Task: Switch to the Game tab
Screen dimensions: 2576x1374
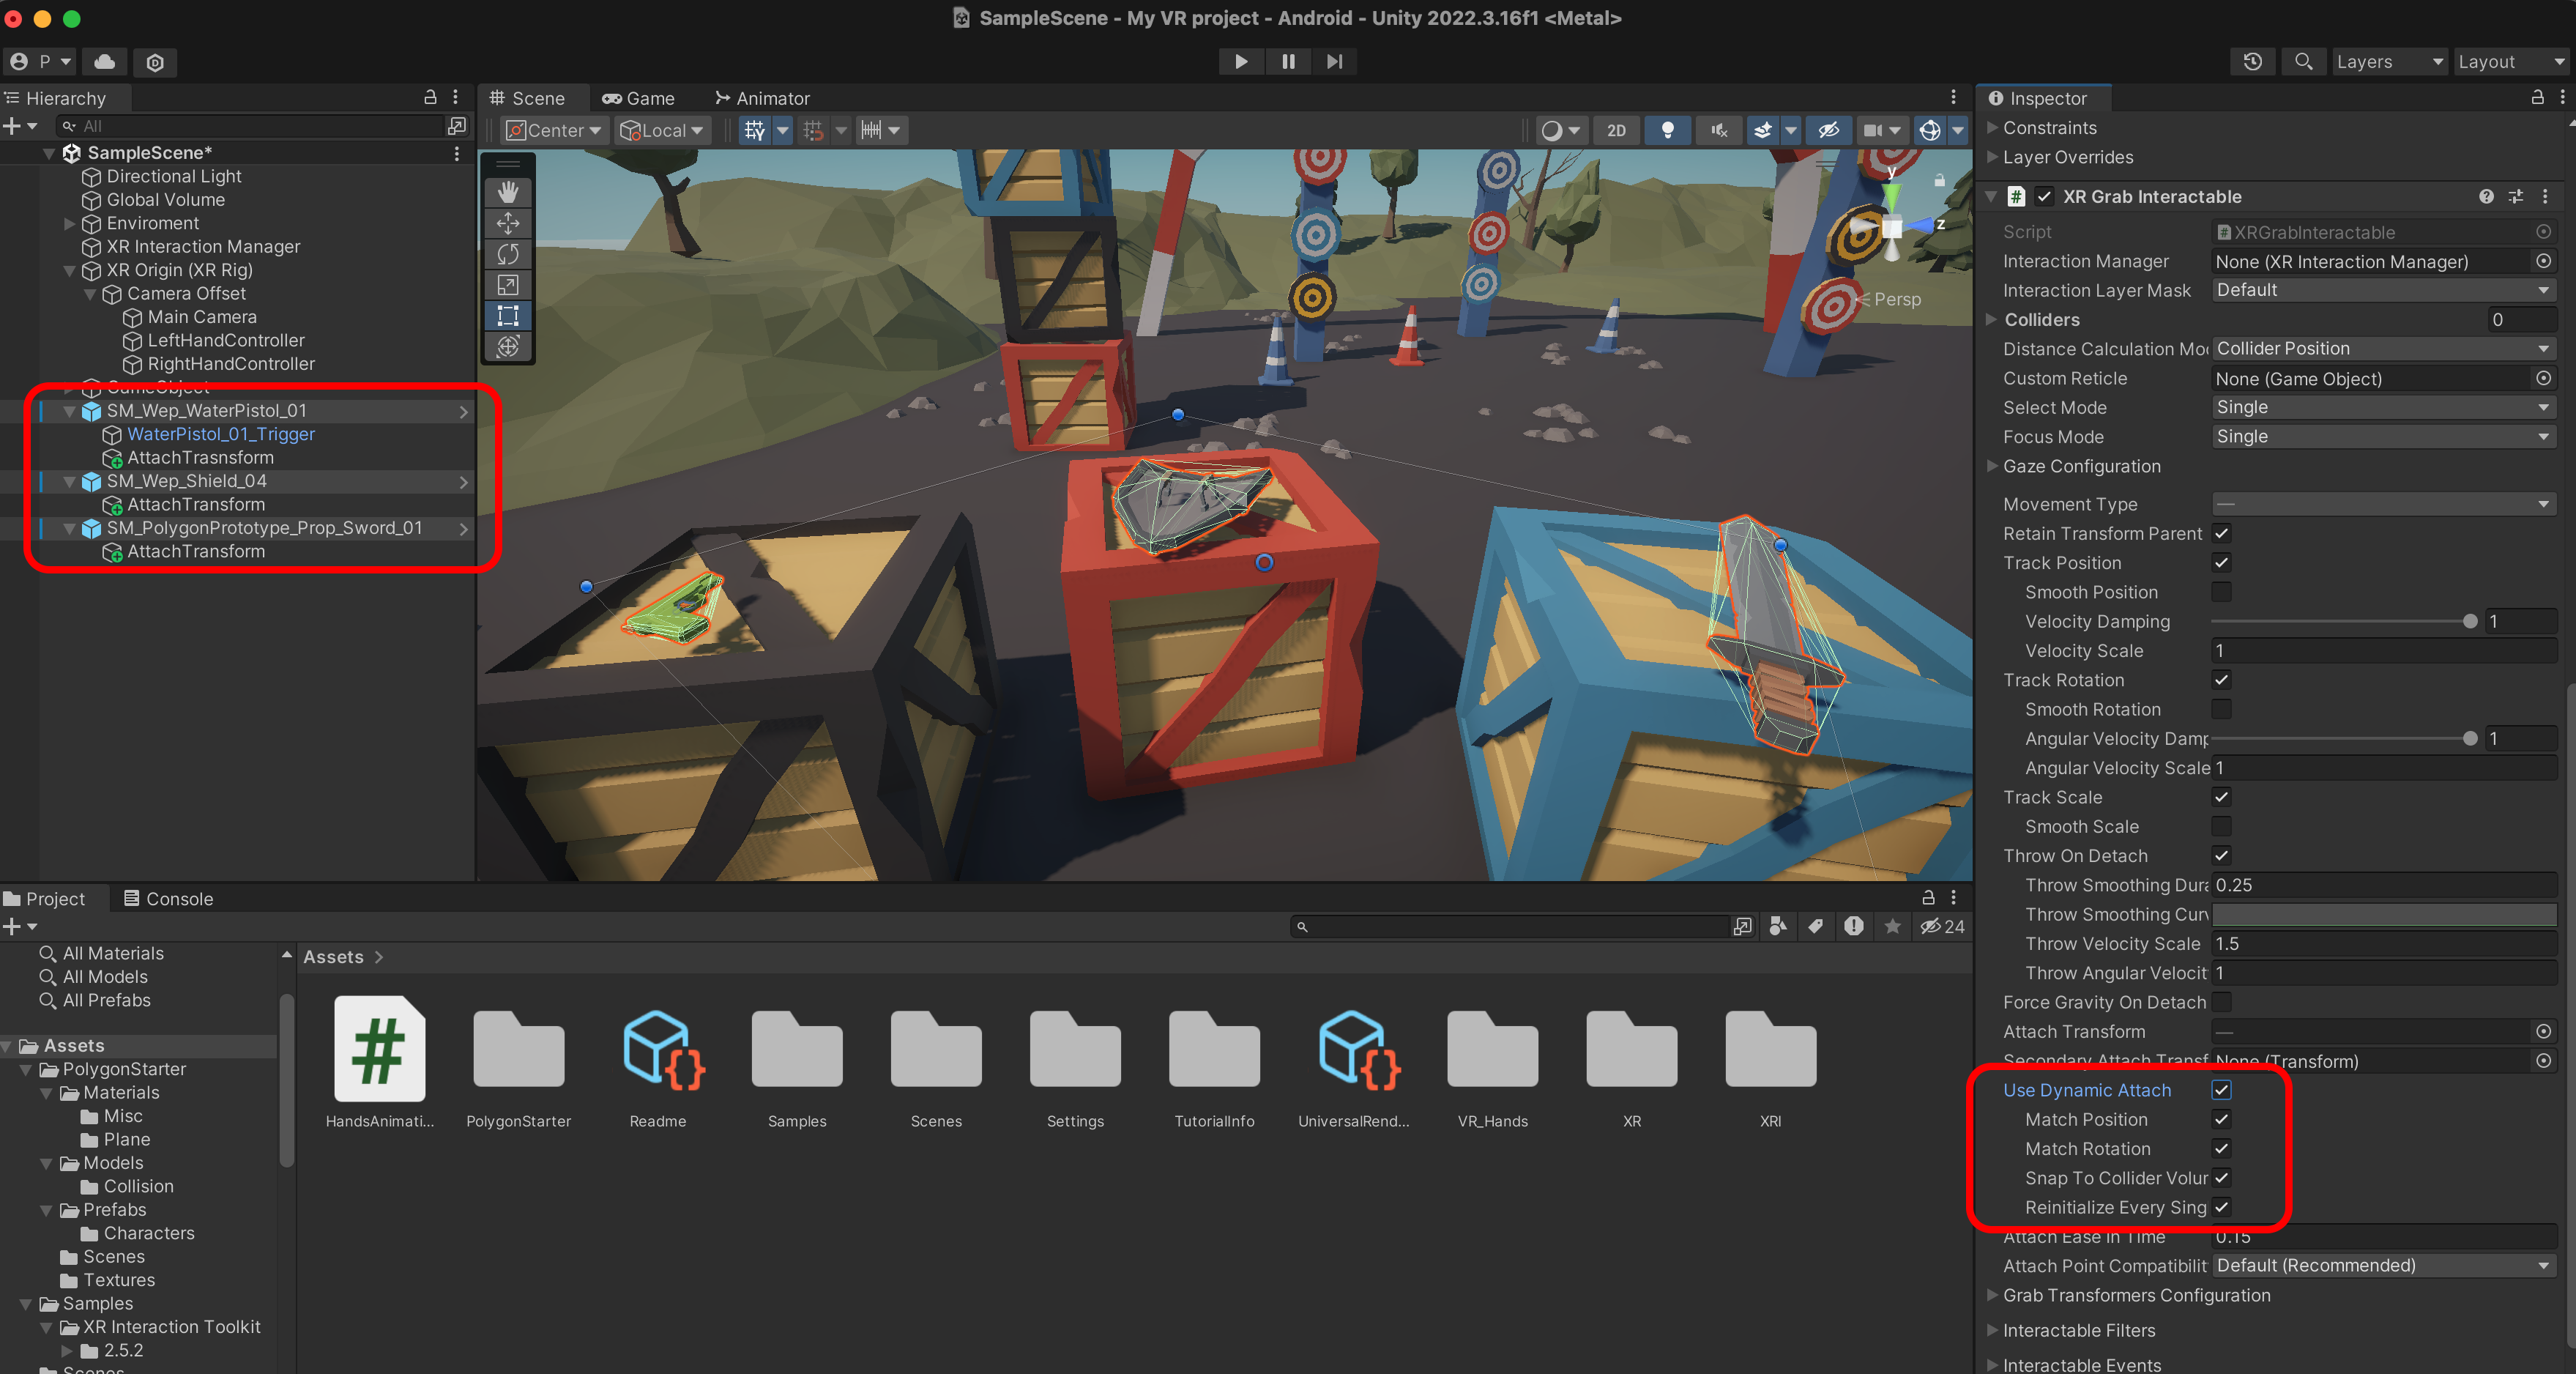Action: [638, 98]
